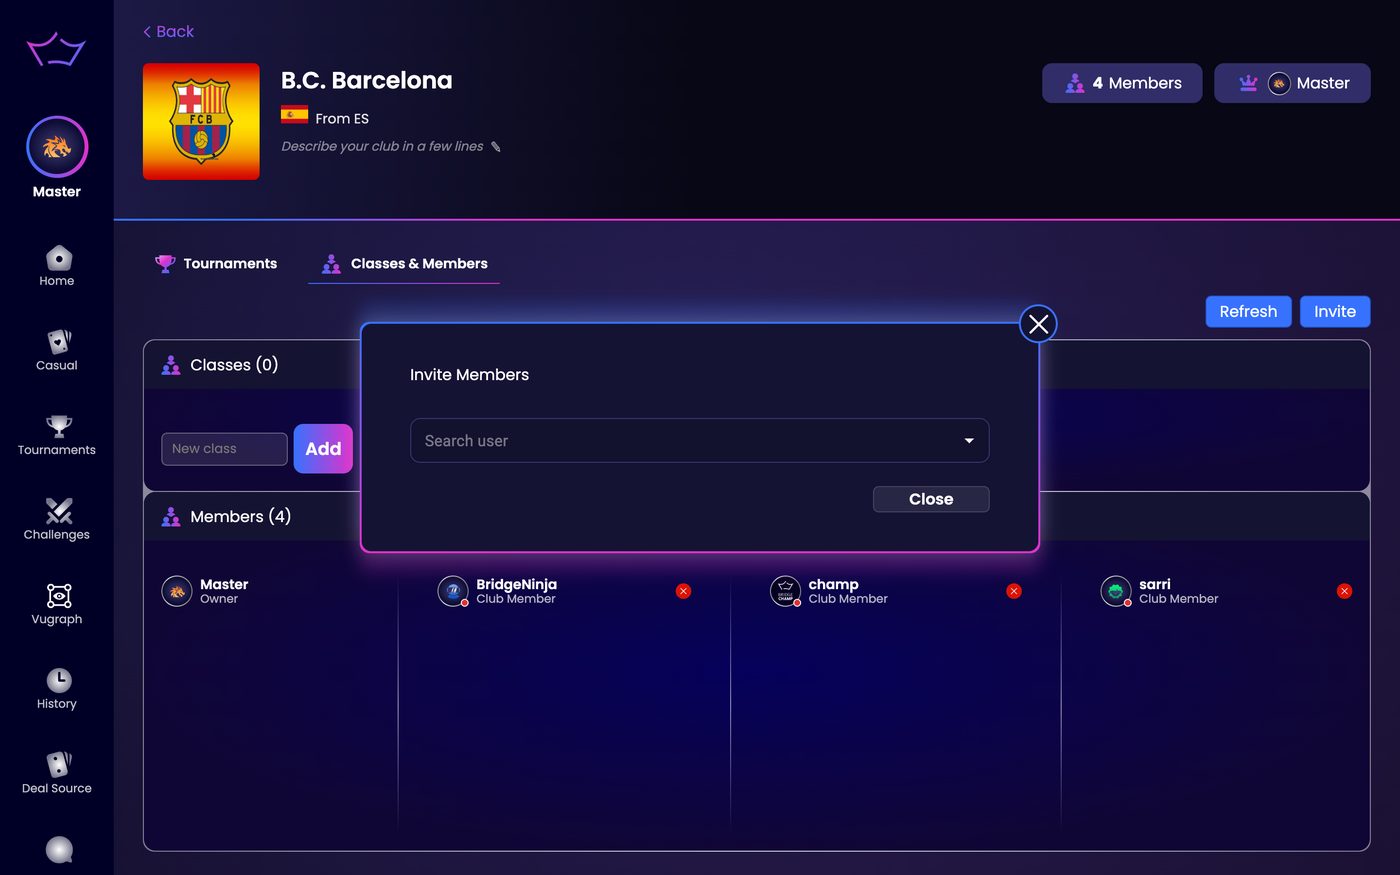Expand the Search user dropdown arrow

pos(969,441)
